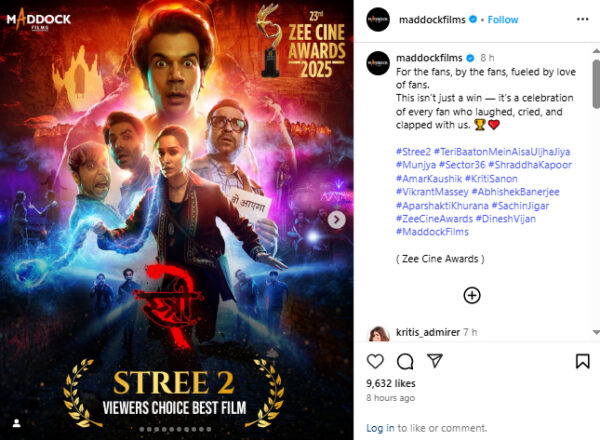Image resolution: width=600 pixels, height=440 pixels.
Task: Like the post with the heart icon
Action: pyautogui.click(x=375, y=361)
